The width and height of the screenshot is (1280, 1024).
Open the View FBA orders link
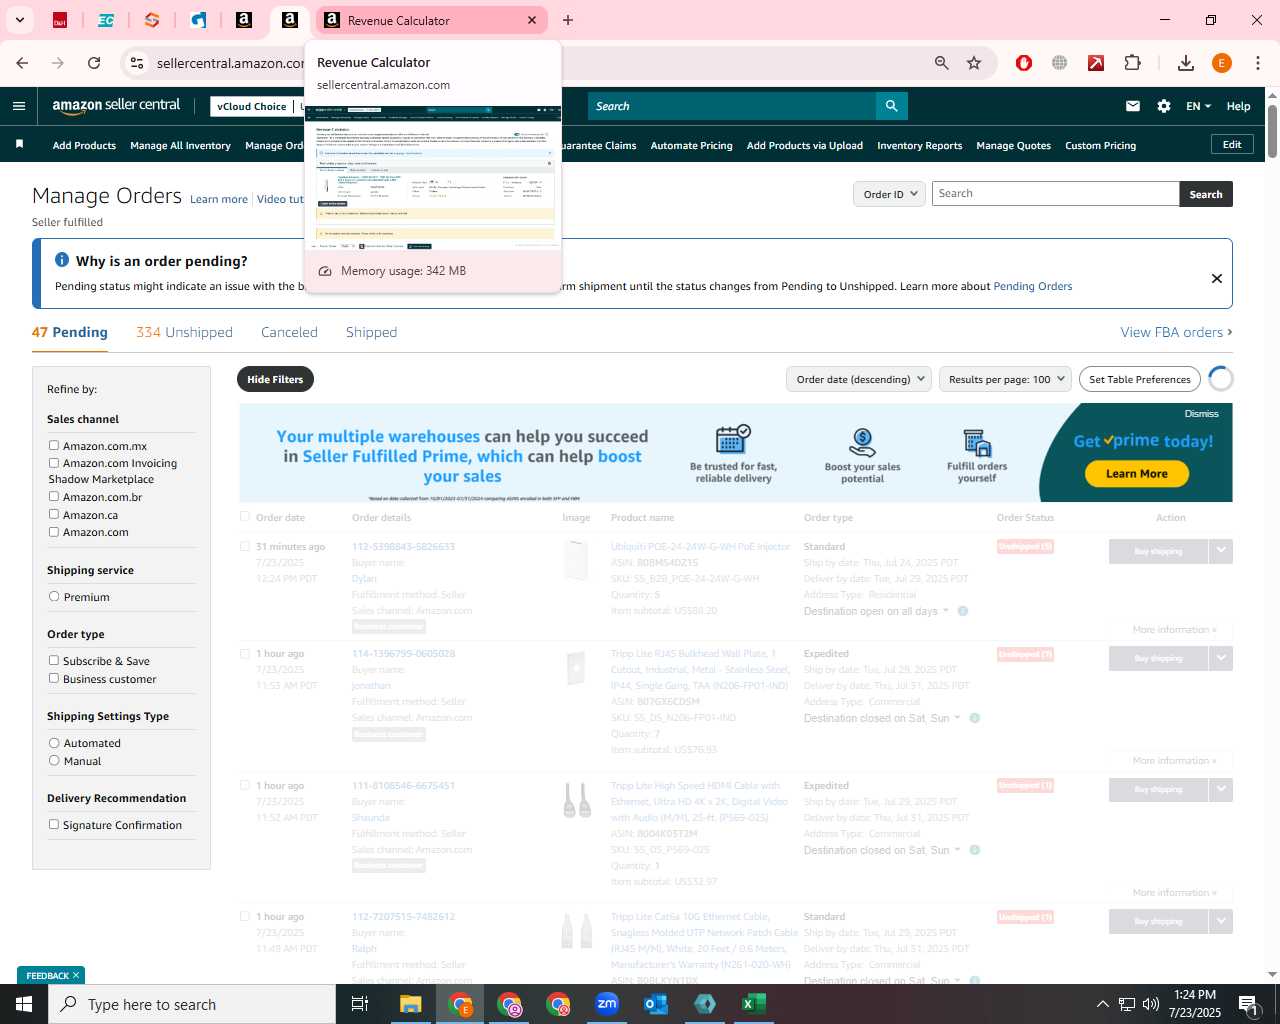click(x=1176, y=332)
